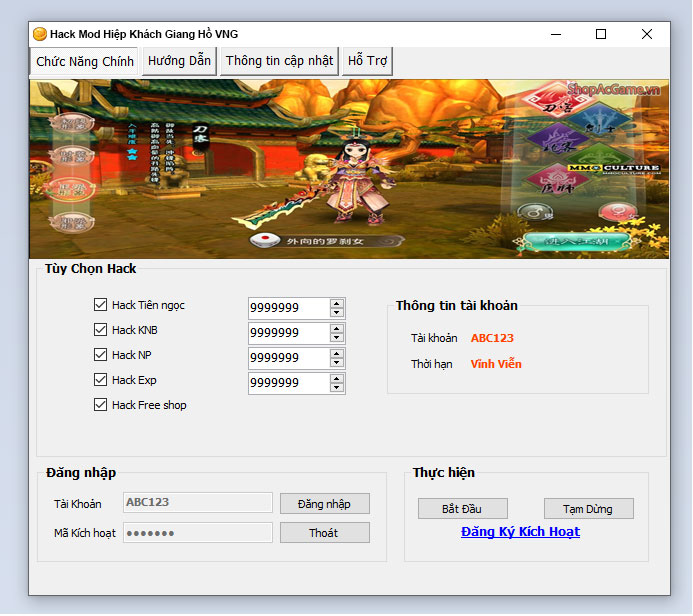Decrease the Hack Tiên ngọc value with down arrow
Image resolution: width=693 pixels, height=616 pixels.
coord(337,312)
